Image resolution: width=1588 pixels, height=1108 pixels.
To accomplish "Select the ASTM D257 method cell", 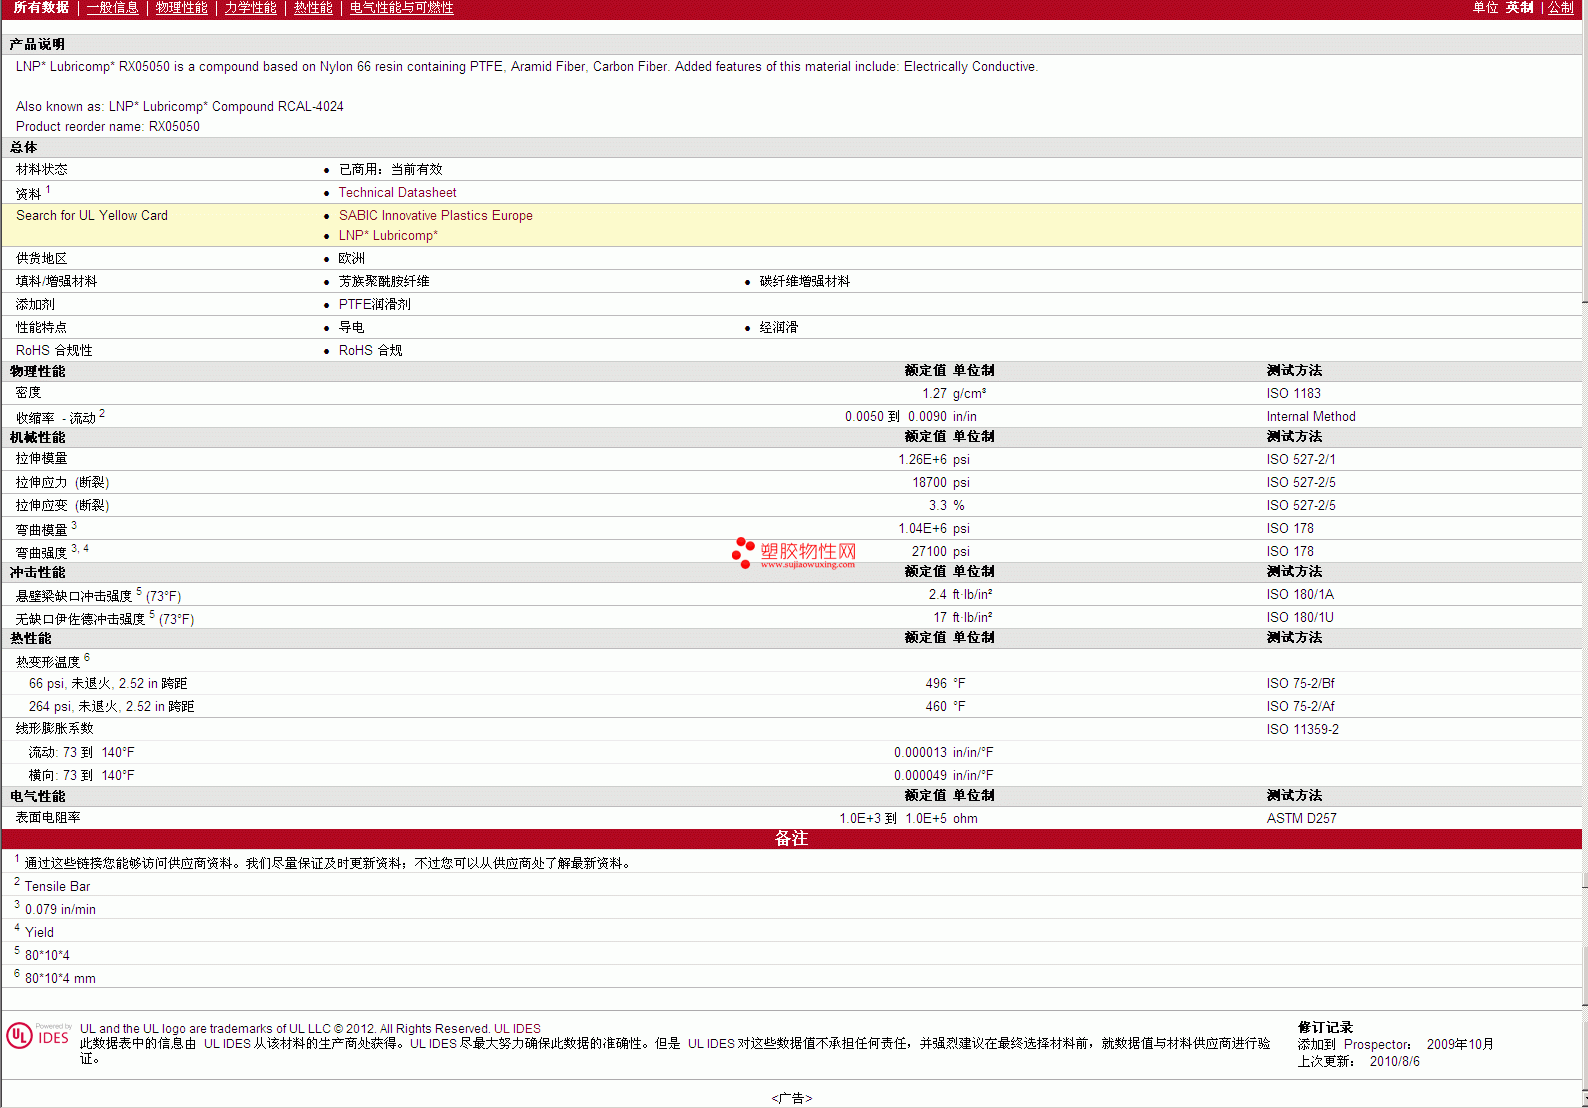I will tap(1301, 819).
